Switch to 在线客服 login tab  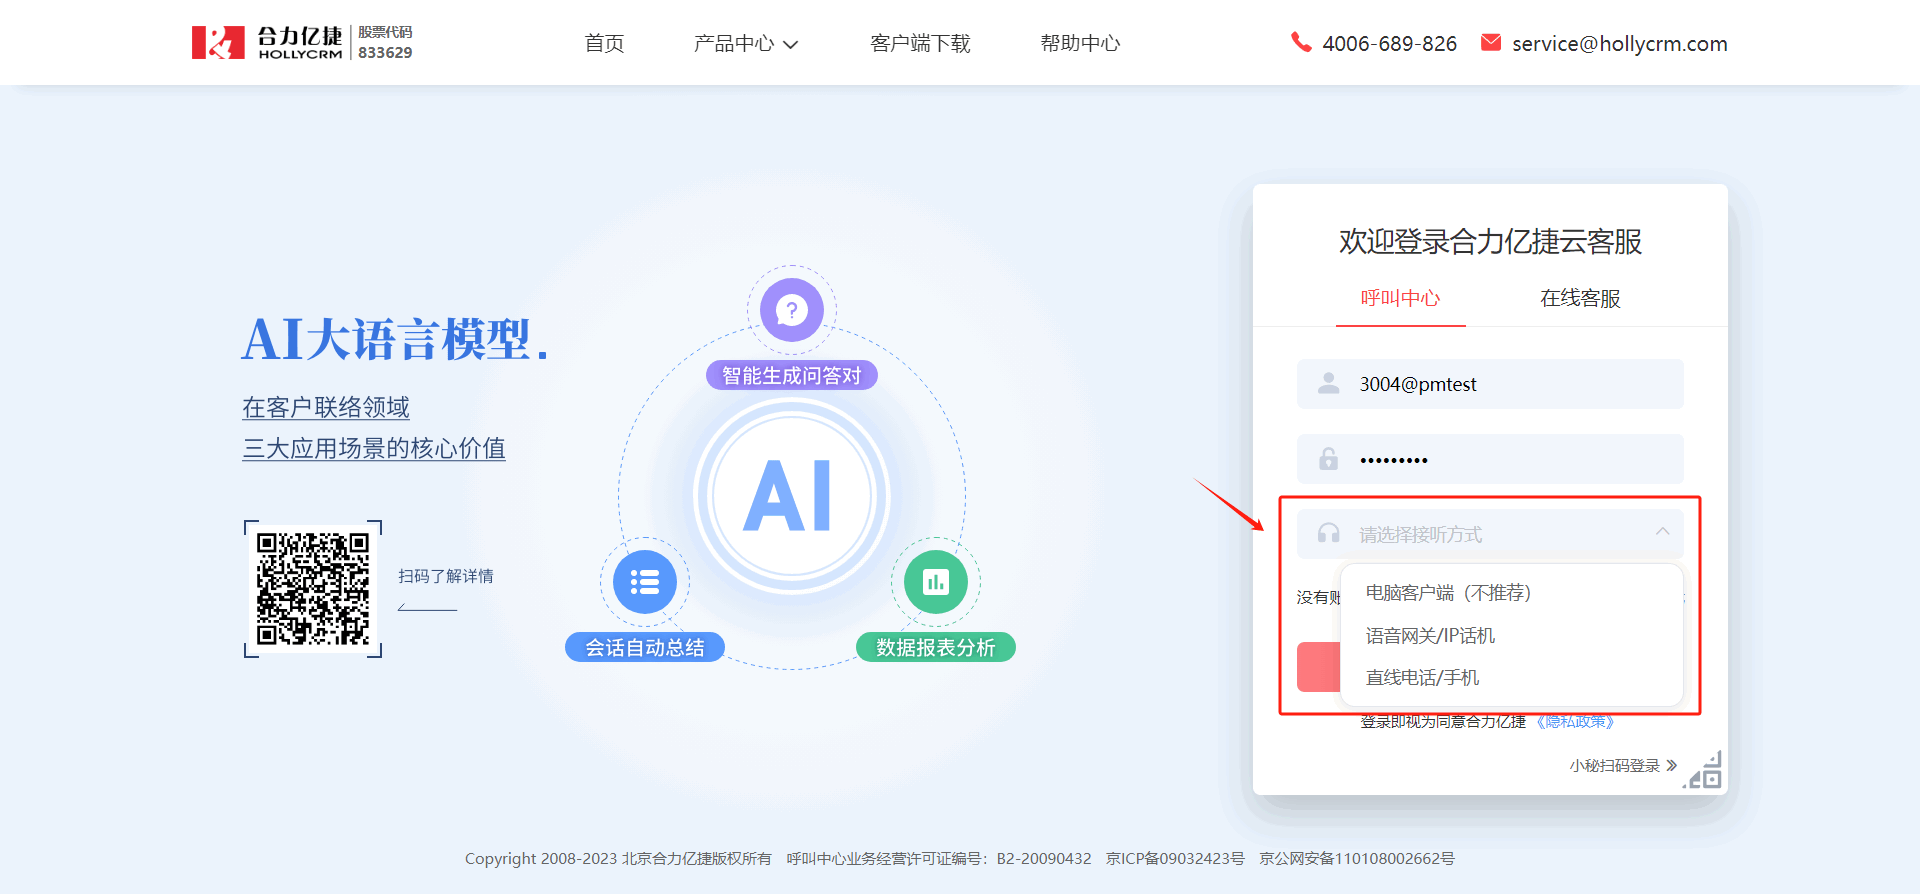[1580, 298]
